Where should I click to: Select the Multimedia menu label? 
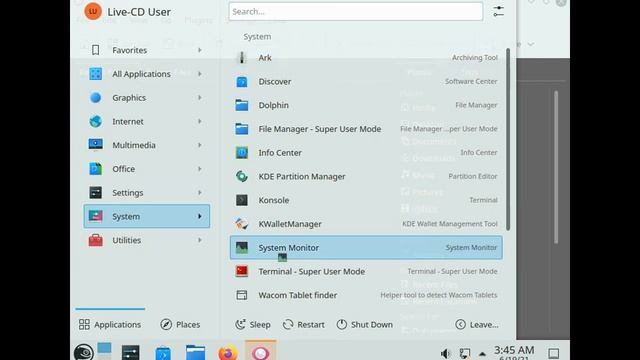pos(134,145)
